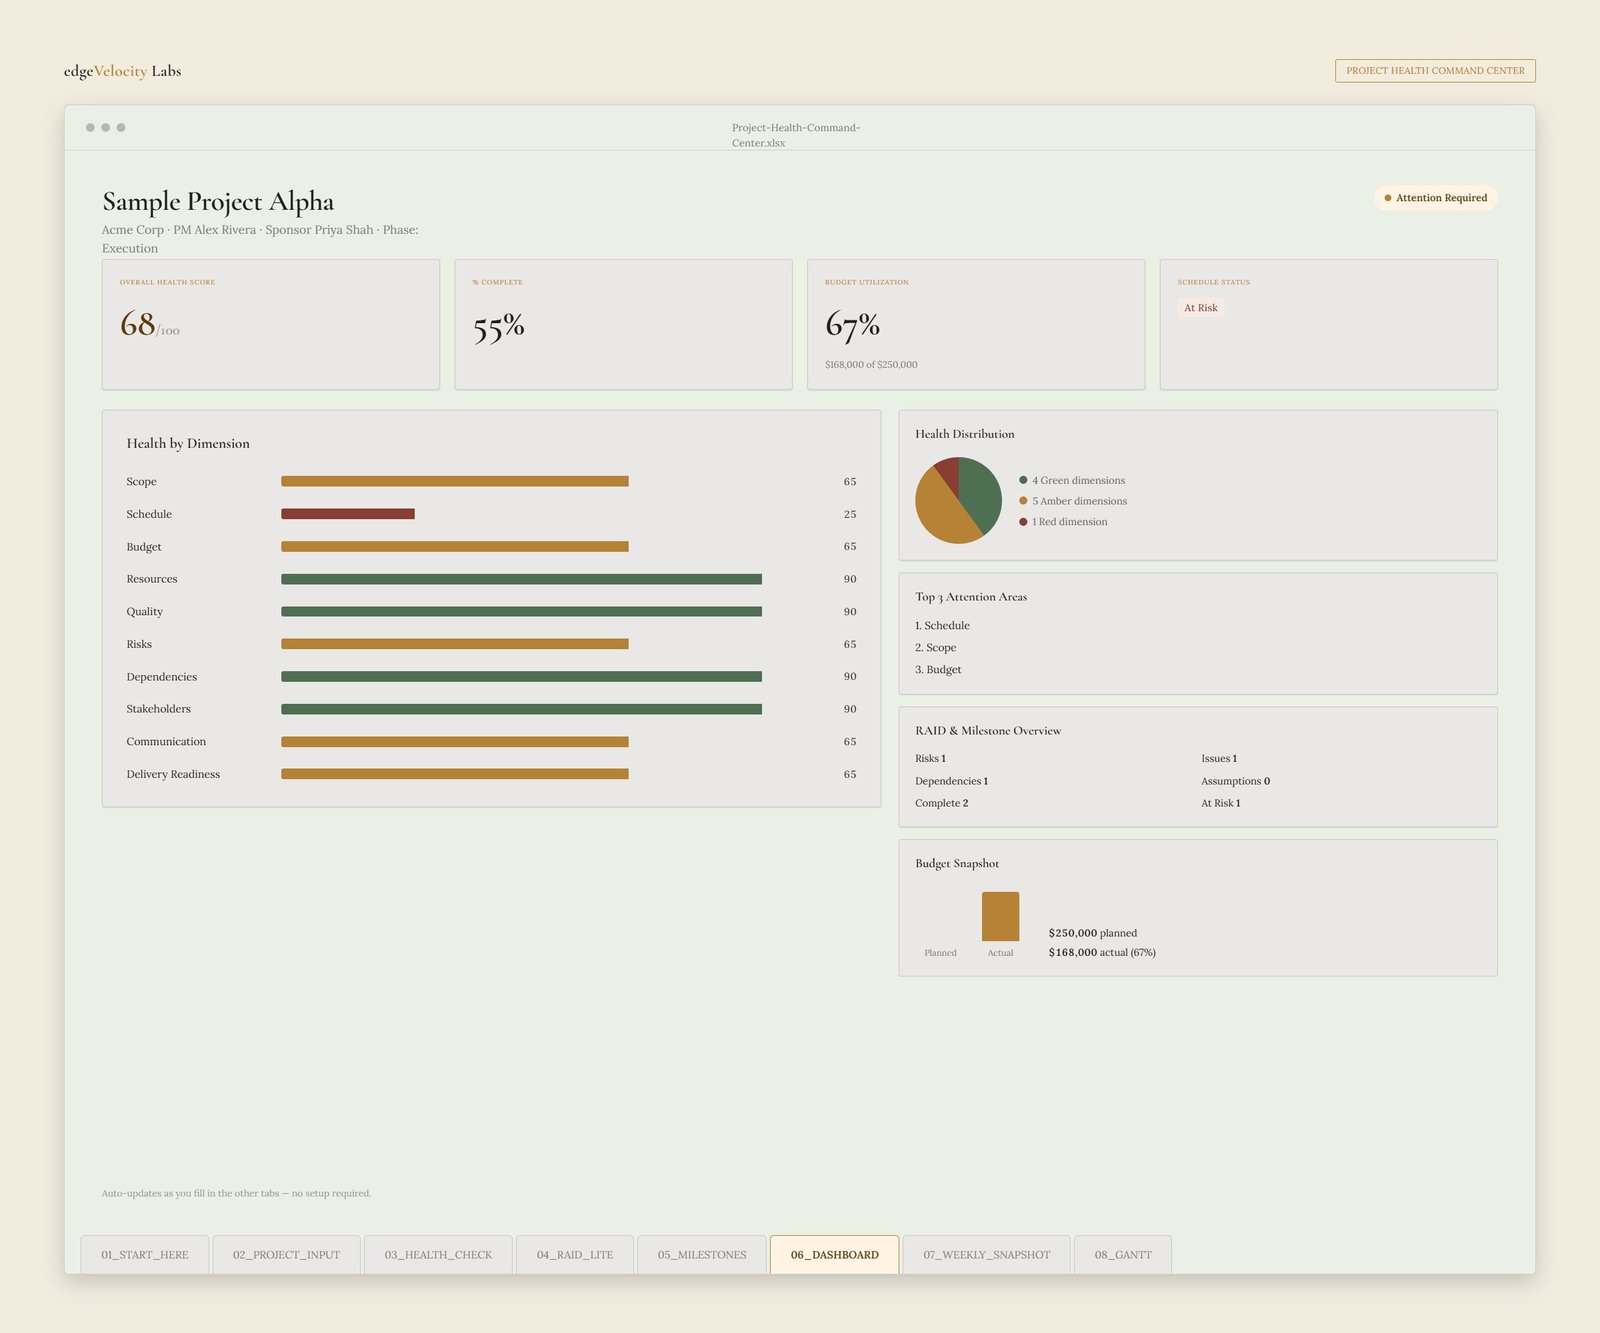Open the 01_START_HERE sheet tab
The width and height of the screenshot is (1600, 1333).
(145, 1254)
